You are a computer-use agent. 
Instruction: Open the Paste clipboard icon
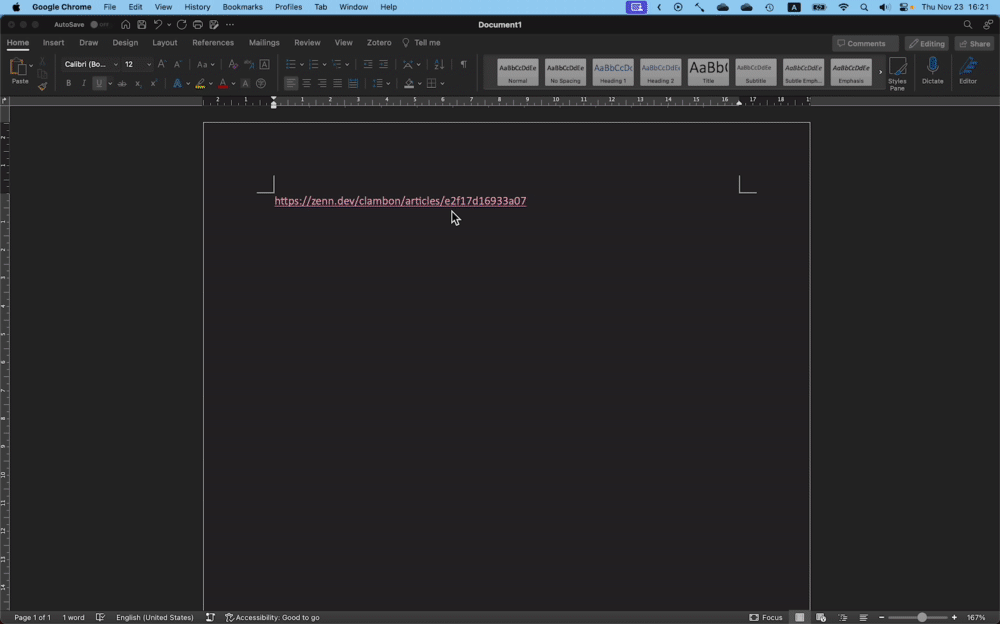[x=19, y=66]
